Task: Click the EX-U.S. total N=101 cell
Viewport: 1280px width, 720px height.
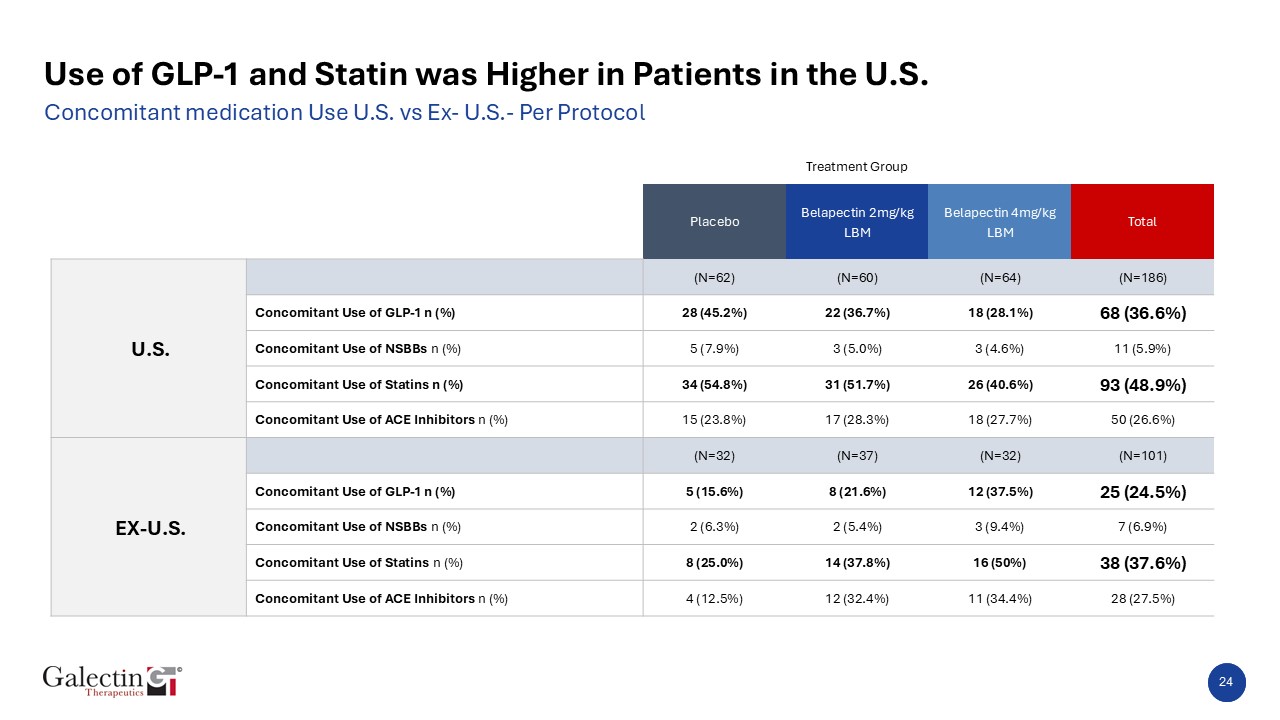Action: point(1142,456)
